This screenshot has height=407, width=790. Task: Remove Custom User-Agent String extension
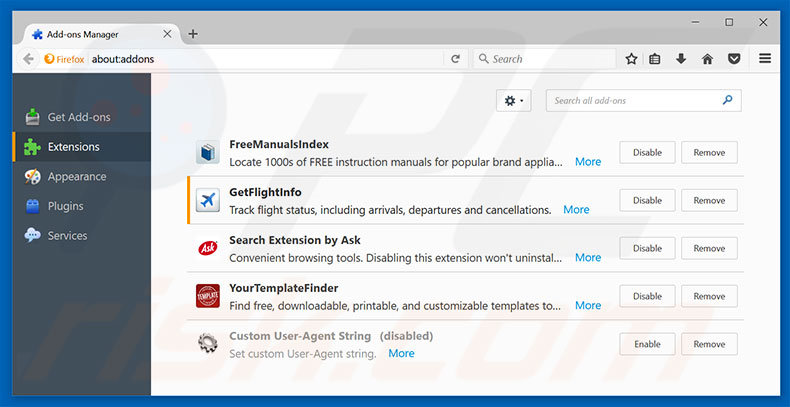point(709,344)
